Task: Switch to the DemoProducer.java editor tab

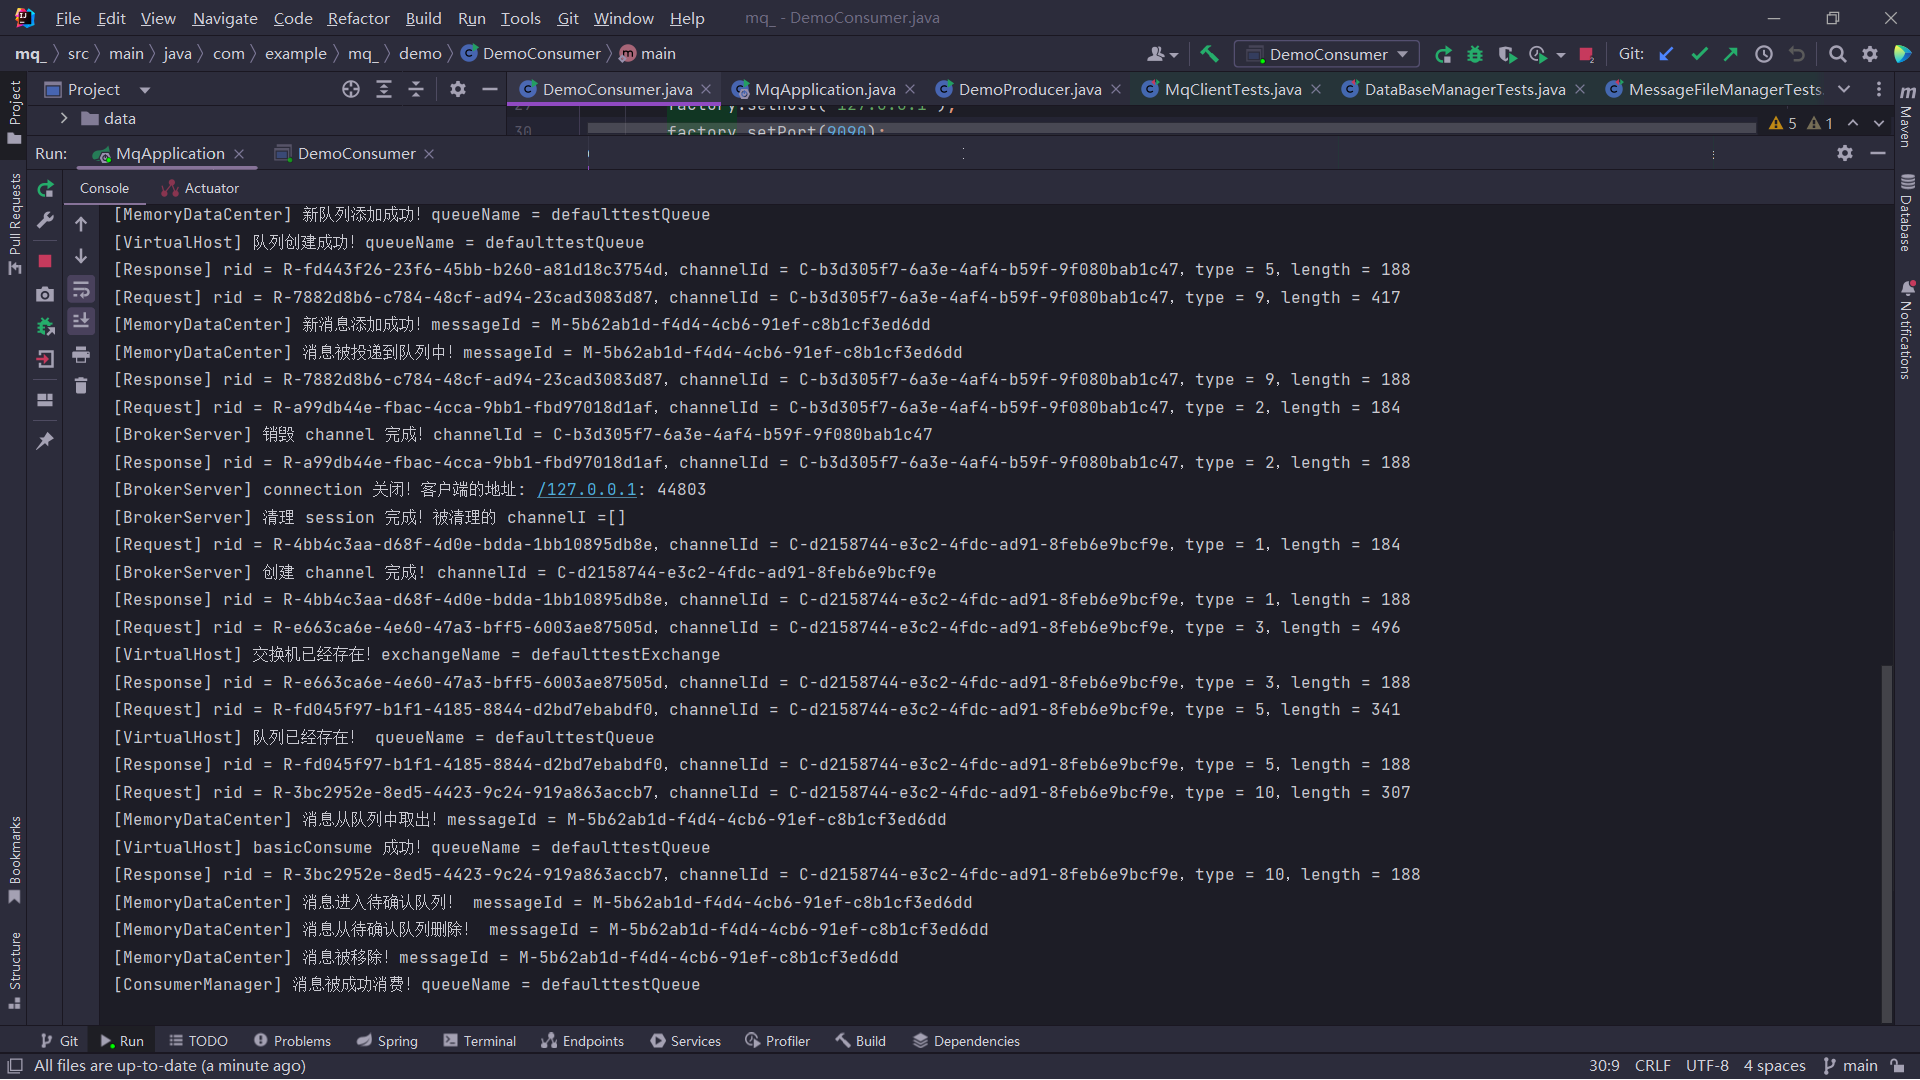Action: 1028,90
